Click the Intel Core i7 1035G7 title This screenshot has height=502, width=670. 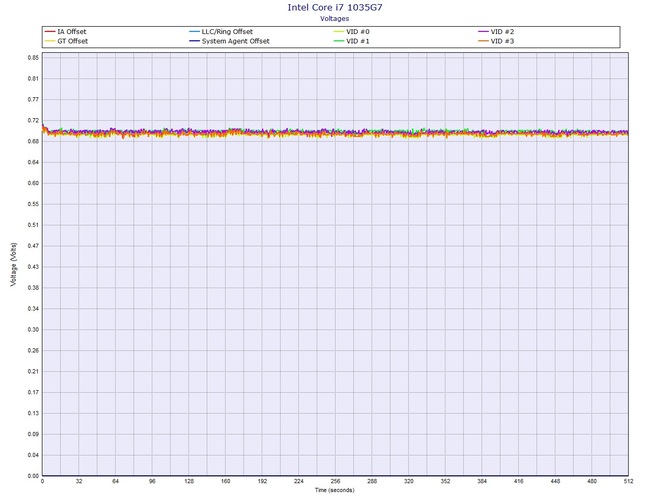[x=335, y=7]
